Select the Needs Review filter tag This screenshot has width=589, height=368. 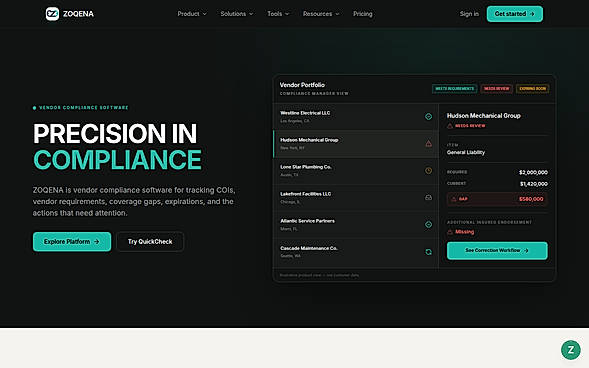(497, 89)
